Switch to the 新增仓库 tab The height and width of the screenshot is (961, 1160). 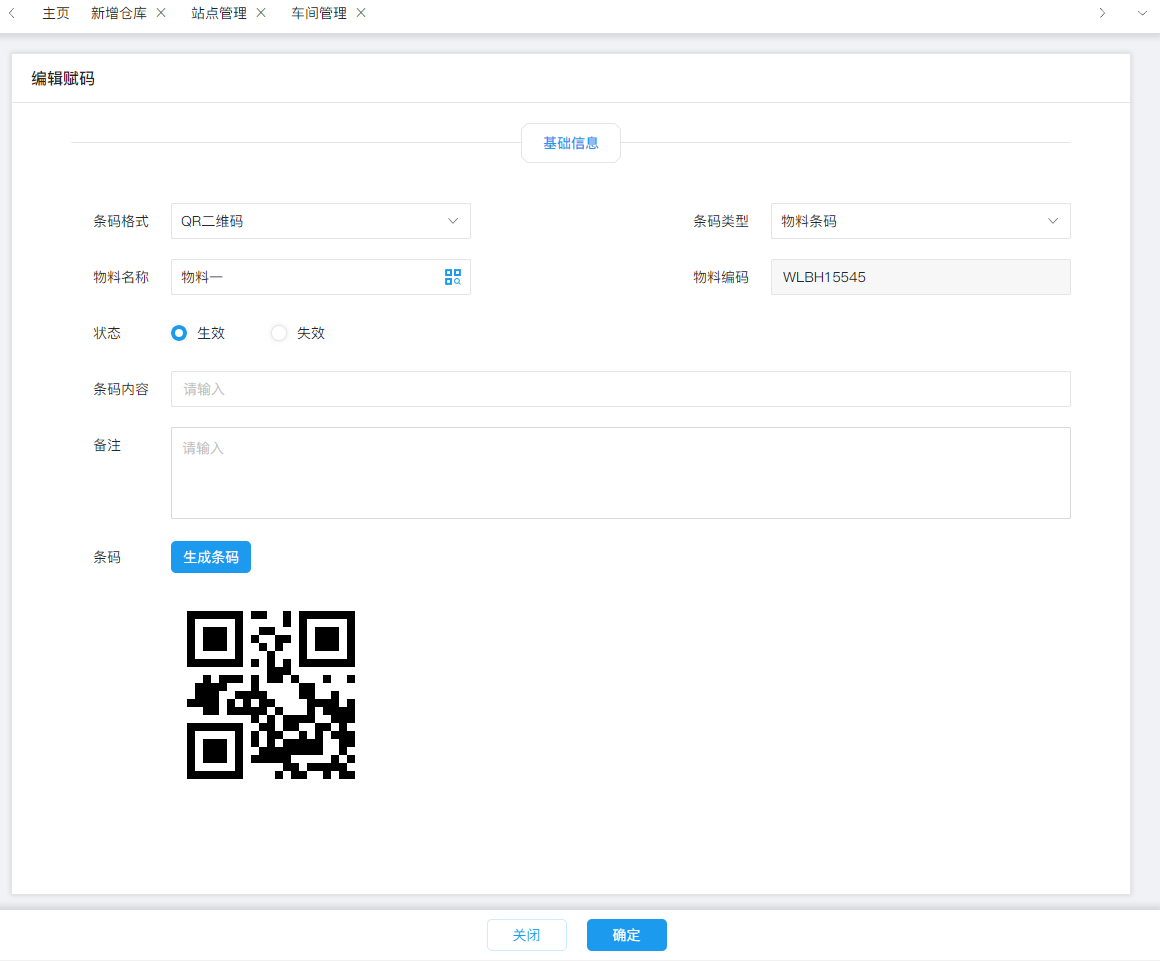coord(118,13)
